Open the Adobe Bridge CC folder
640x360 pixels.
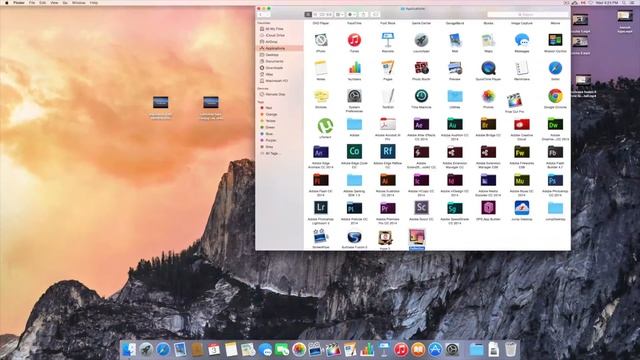(x=488, y=124)
